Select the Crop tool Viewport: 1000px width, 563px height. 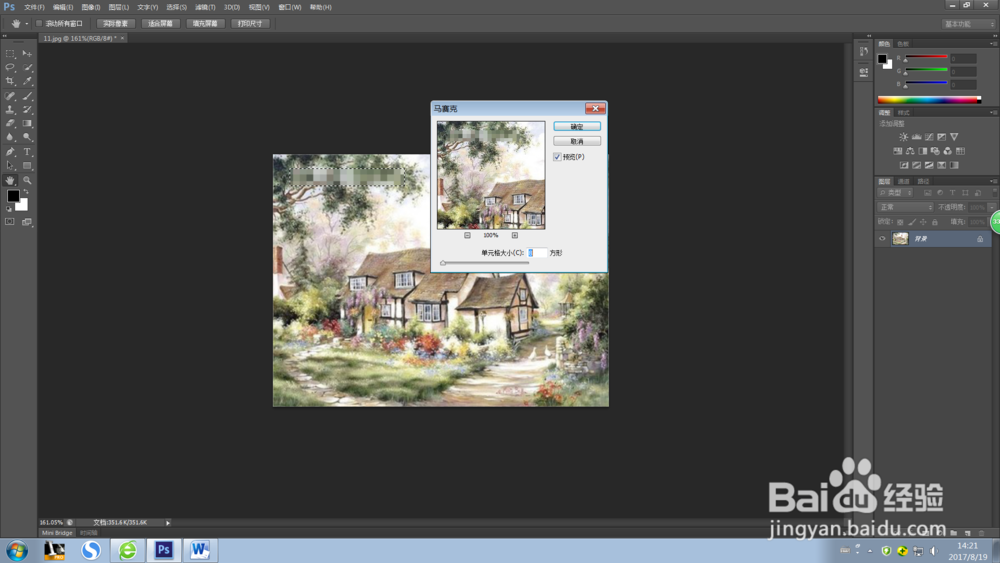coord(10,81)
